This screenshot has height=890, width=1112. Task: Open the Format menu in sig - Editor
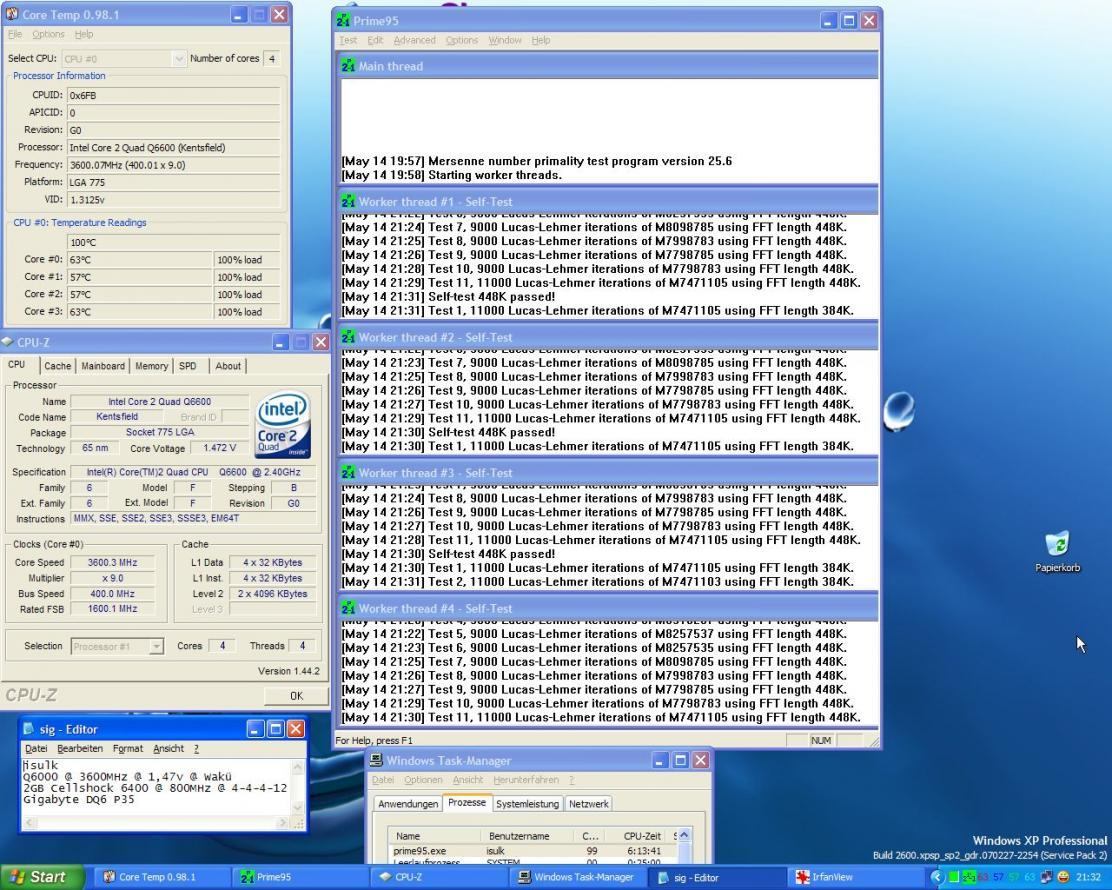click(x=128, y=749)
